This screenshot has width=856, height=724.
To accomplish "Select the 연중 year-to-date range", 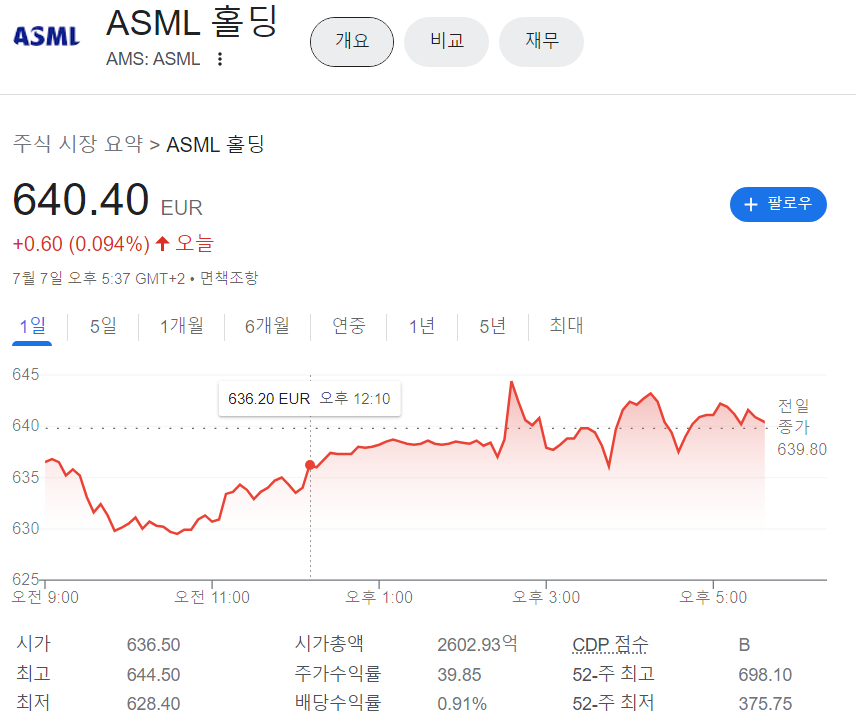I will pos(348,326).
